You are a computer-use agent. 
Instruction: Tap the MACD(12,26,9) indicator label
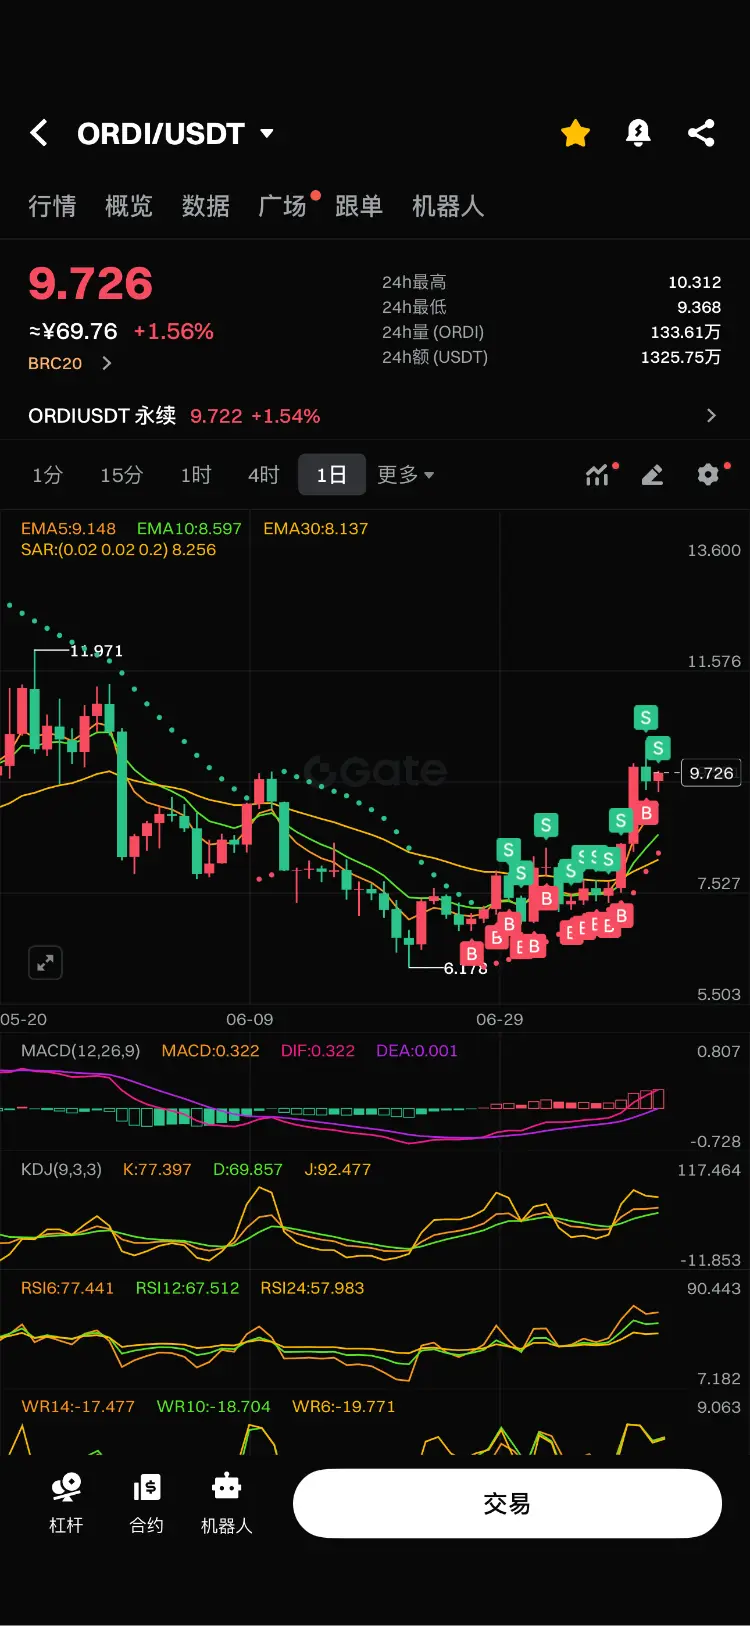[80, 1051]
